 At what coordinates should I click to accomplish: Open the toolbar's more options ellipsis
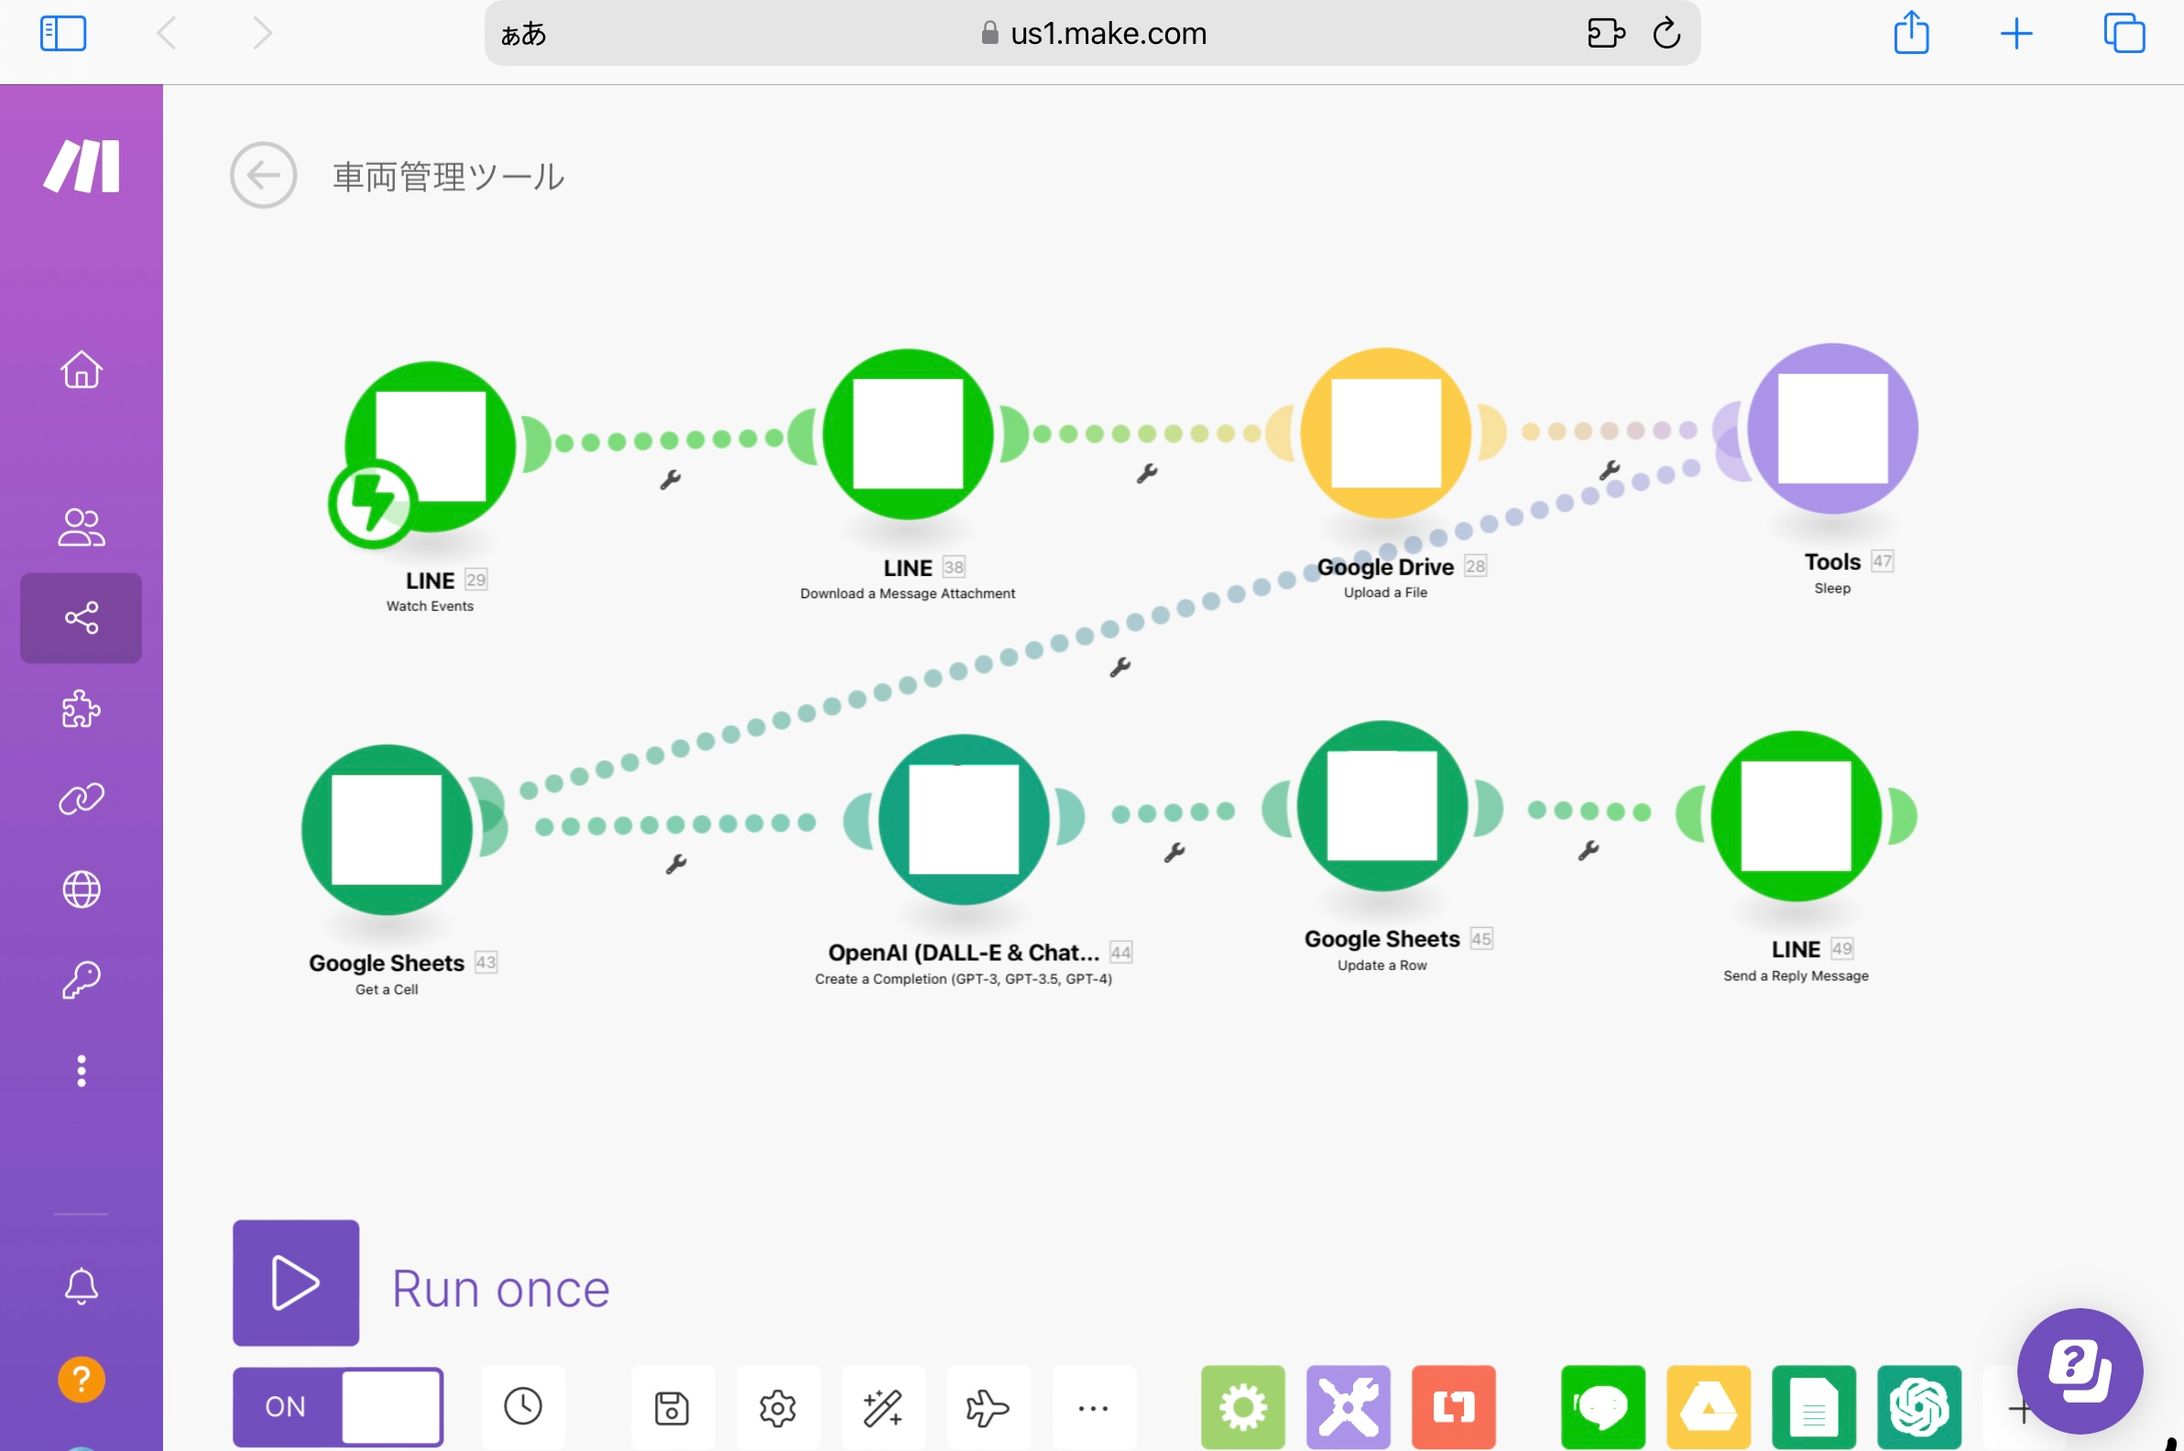[x=1093, y=1408]
